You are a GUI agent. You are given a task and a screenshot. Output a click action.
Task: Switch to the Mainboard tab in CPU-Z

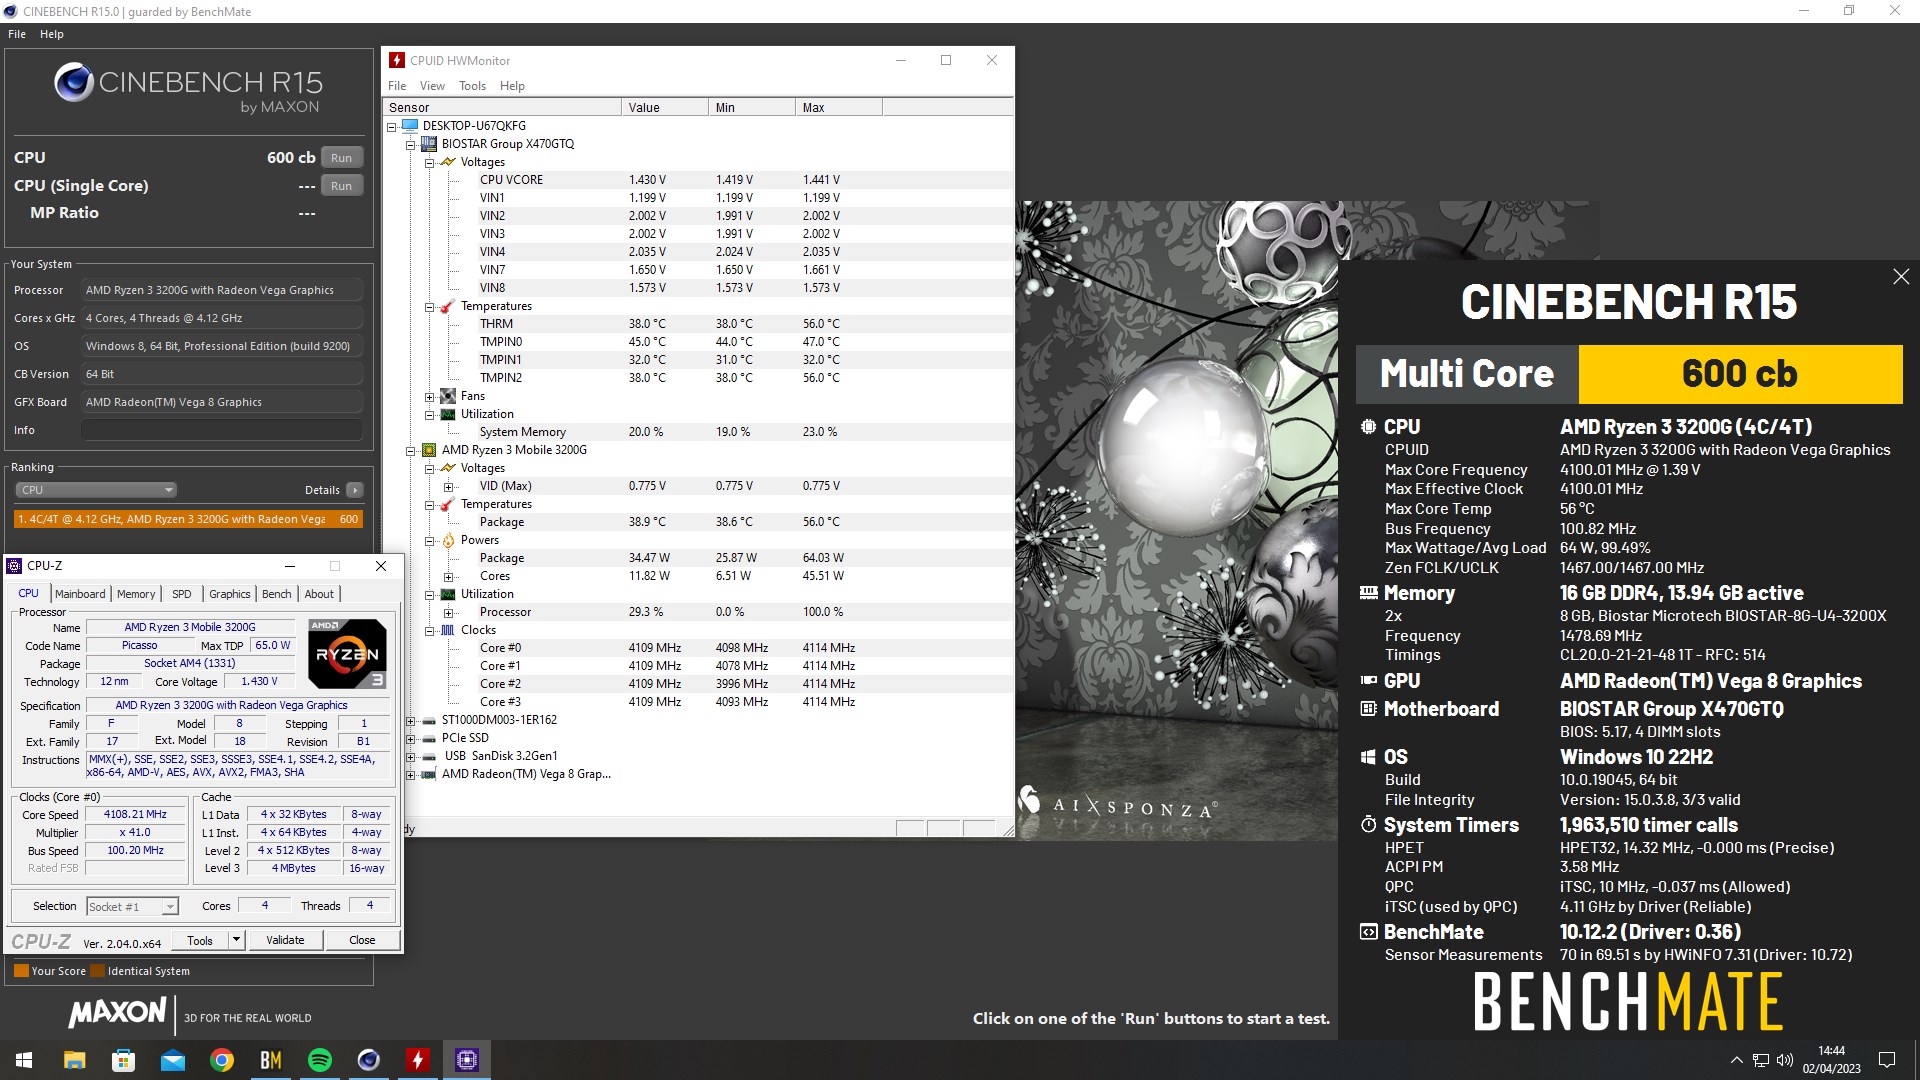80,594
